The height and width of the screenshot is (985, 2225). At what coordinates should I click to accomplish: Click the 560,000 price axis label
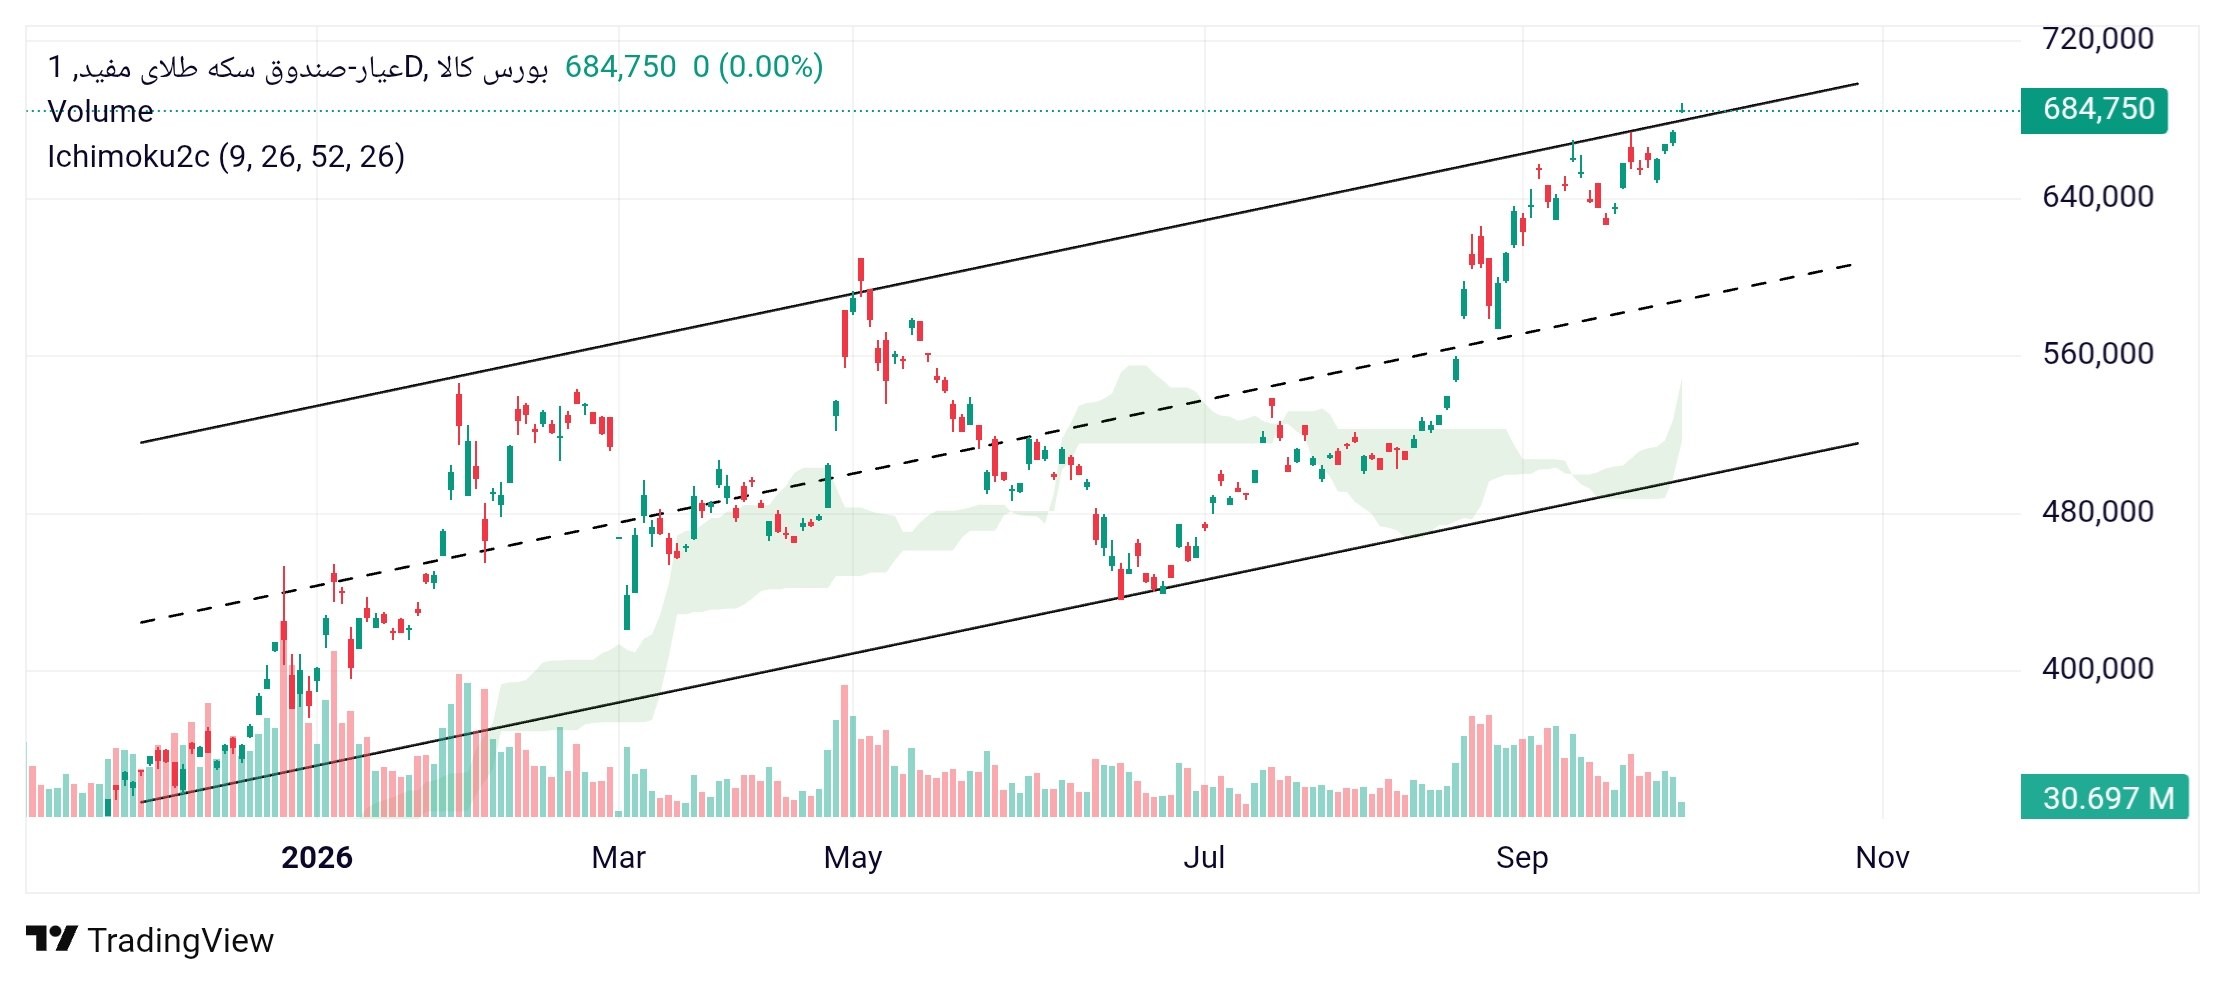(2098, 354)
